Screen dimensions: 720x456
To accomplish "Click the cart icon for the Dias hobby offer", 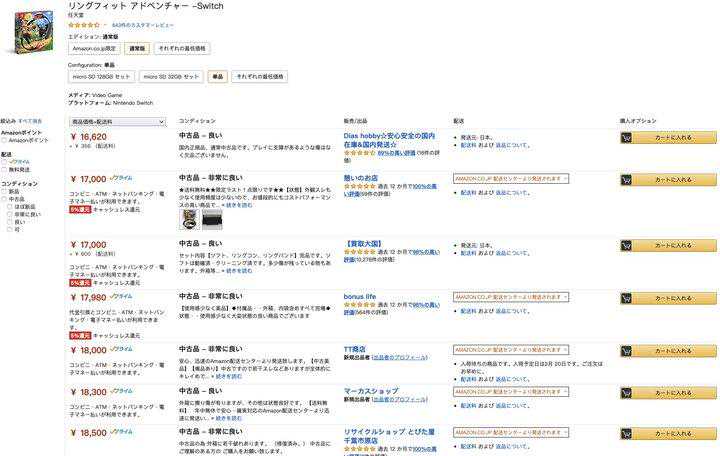I will (627, 137).
